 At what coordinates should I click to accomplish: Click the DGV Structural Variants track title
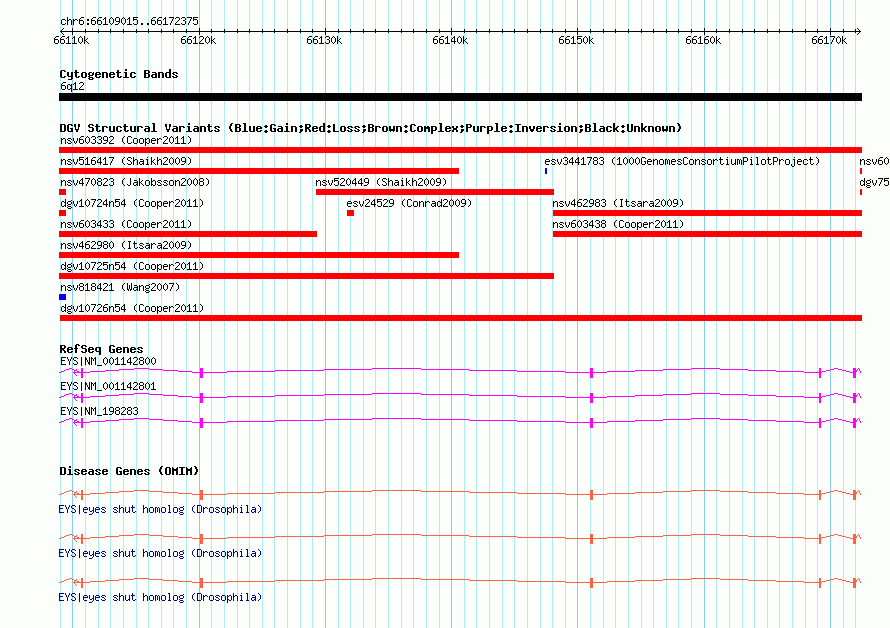click(371, 128)
